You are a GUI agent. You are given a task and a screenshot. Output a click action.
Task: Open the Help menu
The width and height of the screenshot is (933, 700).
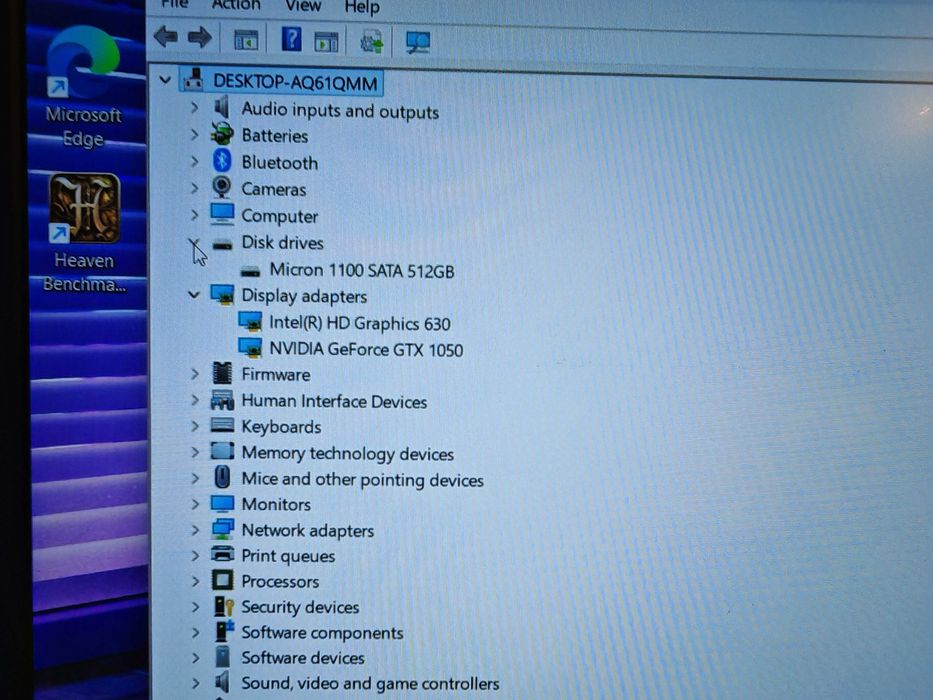coord(362,8)
